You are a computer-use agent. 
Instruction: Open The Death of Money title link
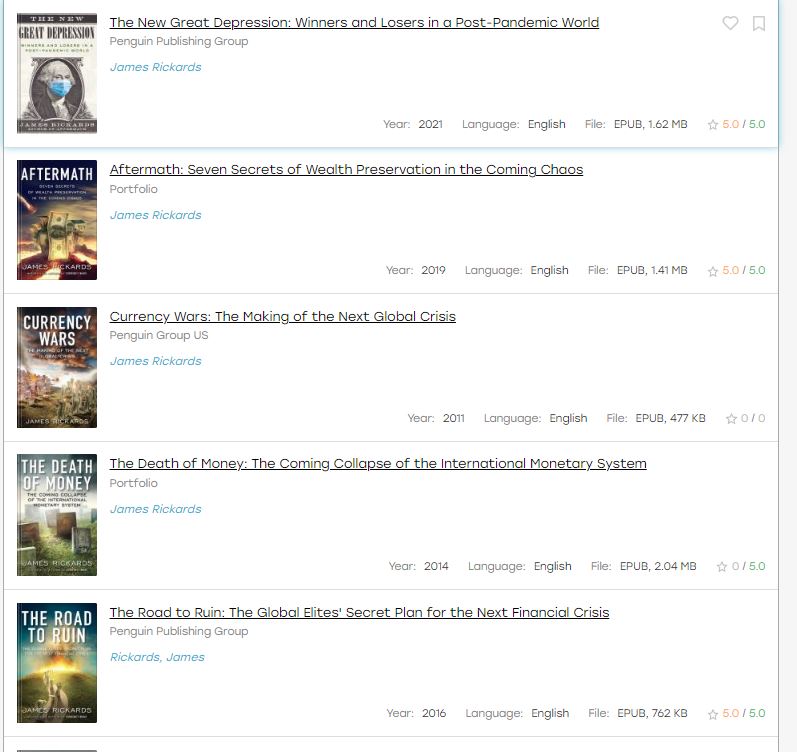coord(378,463)
